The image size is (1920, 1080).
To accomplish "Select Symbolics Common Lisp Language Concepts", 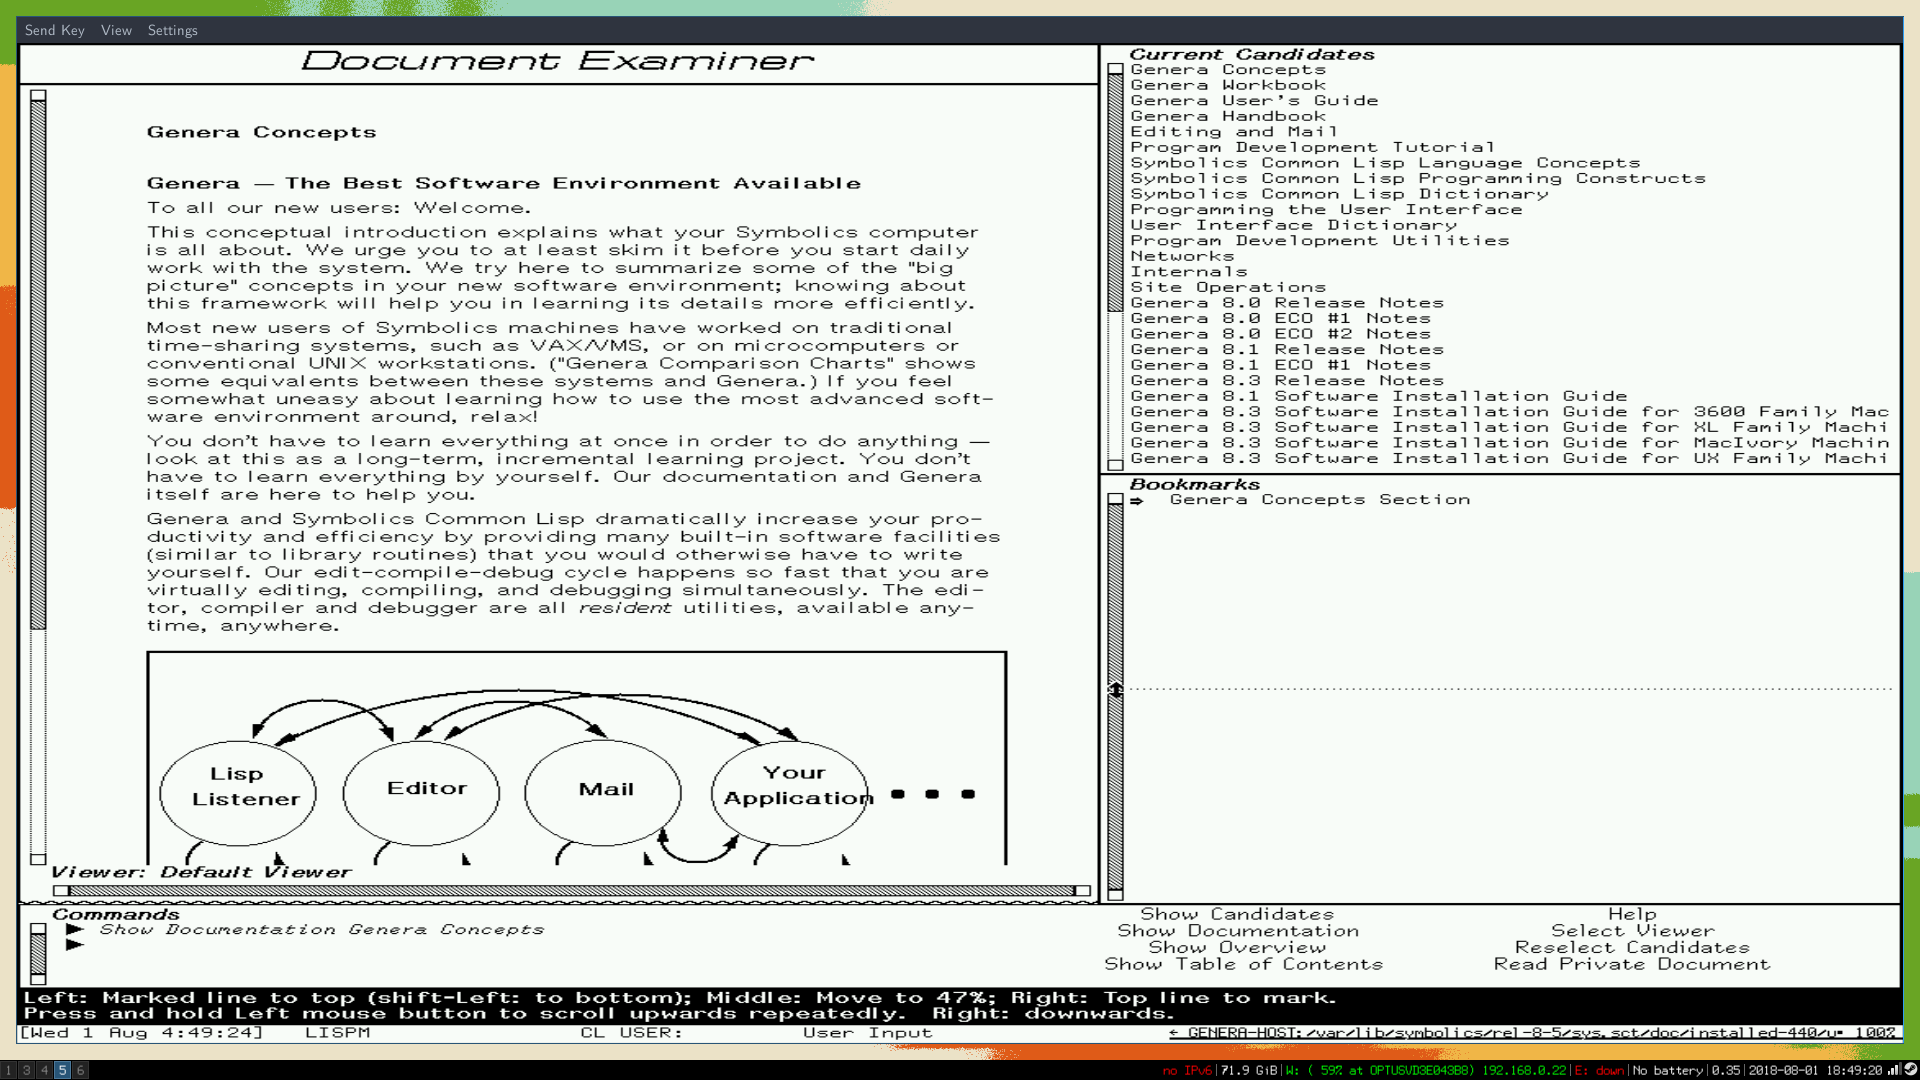I will [x=1385, y=163].
